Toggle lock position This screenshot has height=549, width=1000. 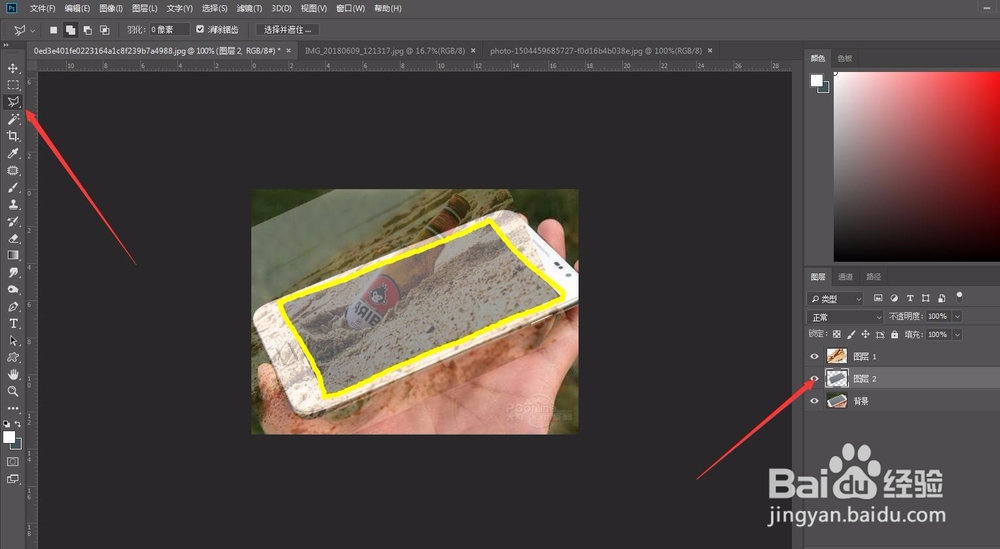coord(865,334)
